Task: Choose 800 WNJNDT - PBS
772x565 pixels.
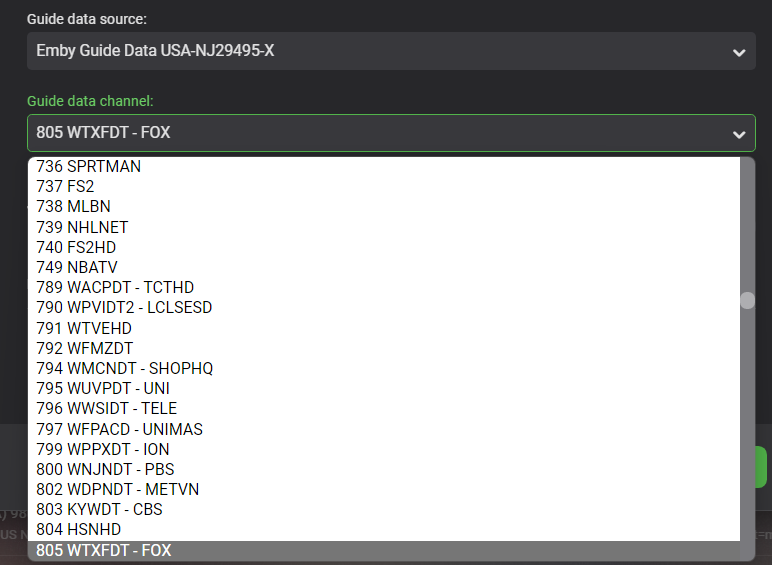Action: pyautogui.click(x=384, y=469)
